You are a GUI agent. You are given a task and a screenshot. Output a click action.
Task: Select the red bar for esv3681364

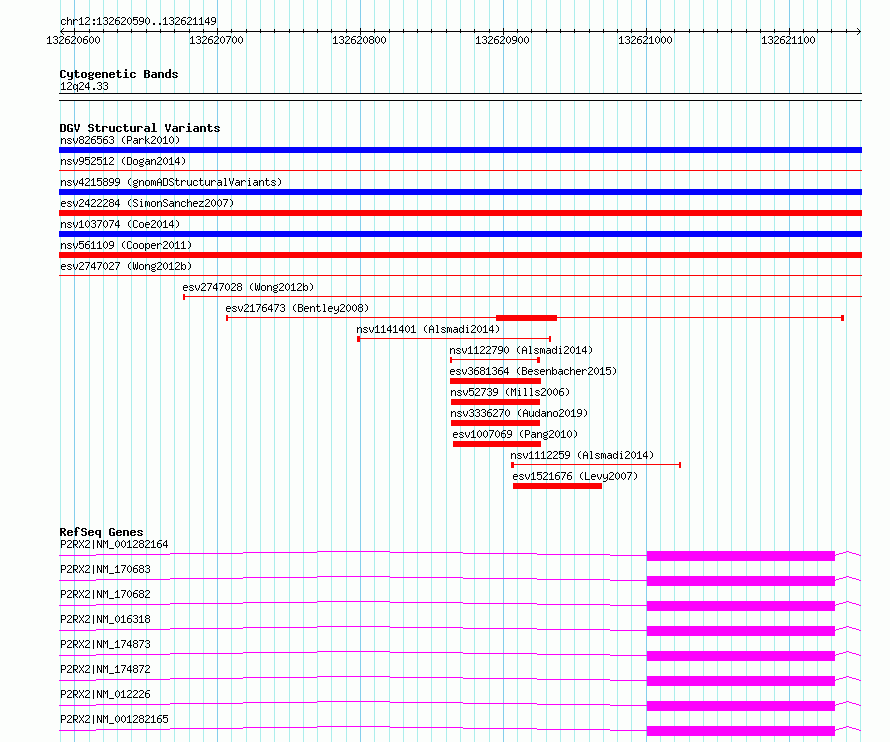coord(495,381)
